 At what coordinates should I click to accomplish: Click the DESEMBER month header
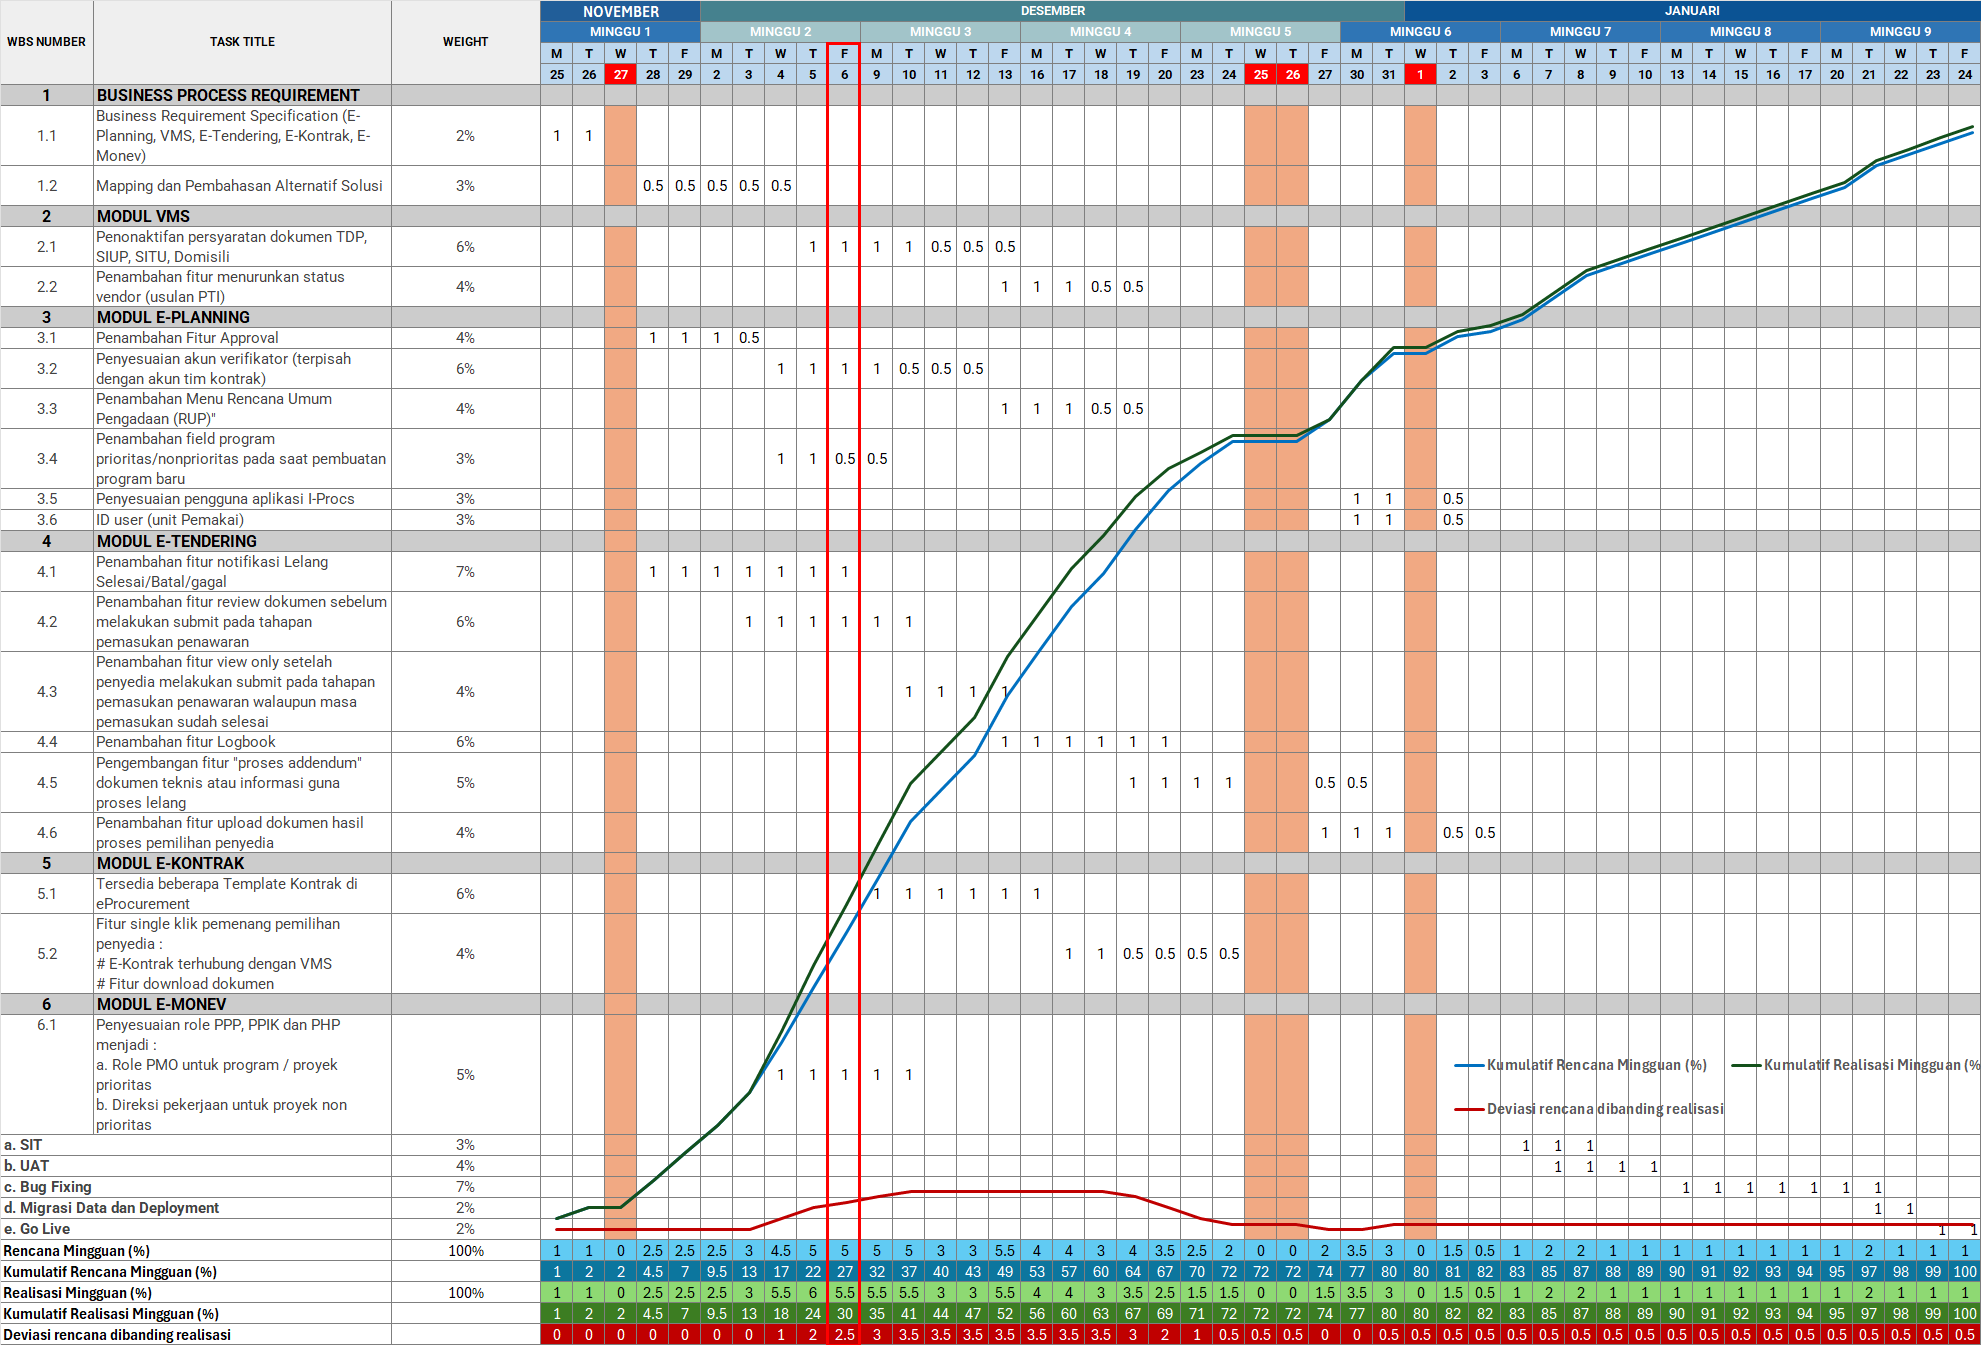click(x=1052, y=11)
